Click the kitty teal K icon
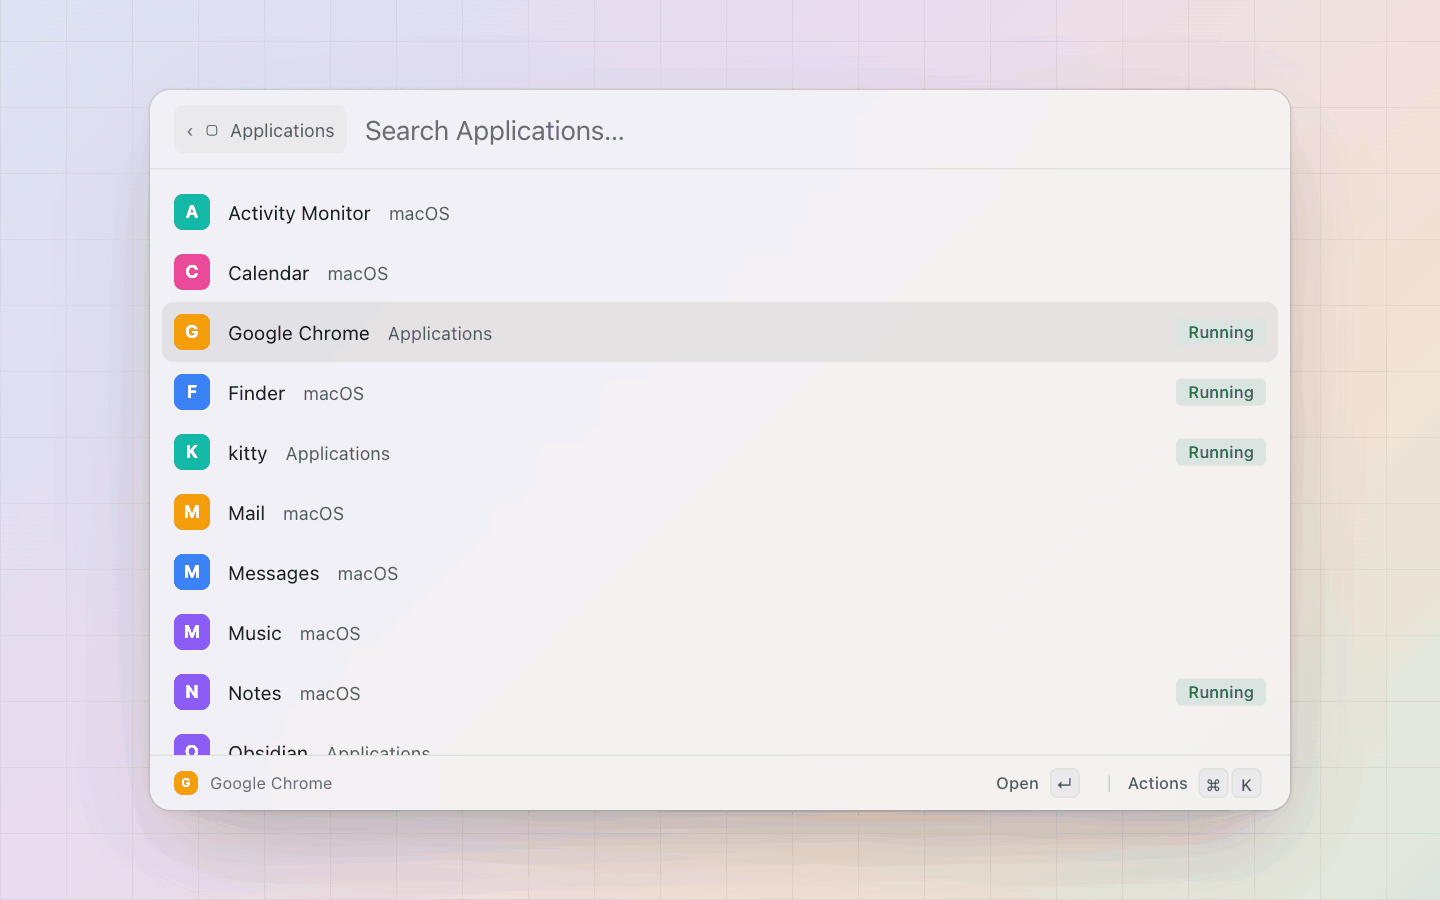The width and height of the screenshot is (1440, 900). (x=192, y=452)
